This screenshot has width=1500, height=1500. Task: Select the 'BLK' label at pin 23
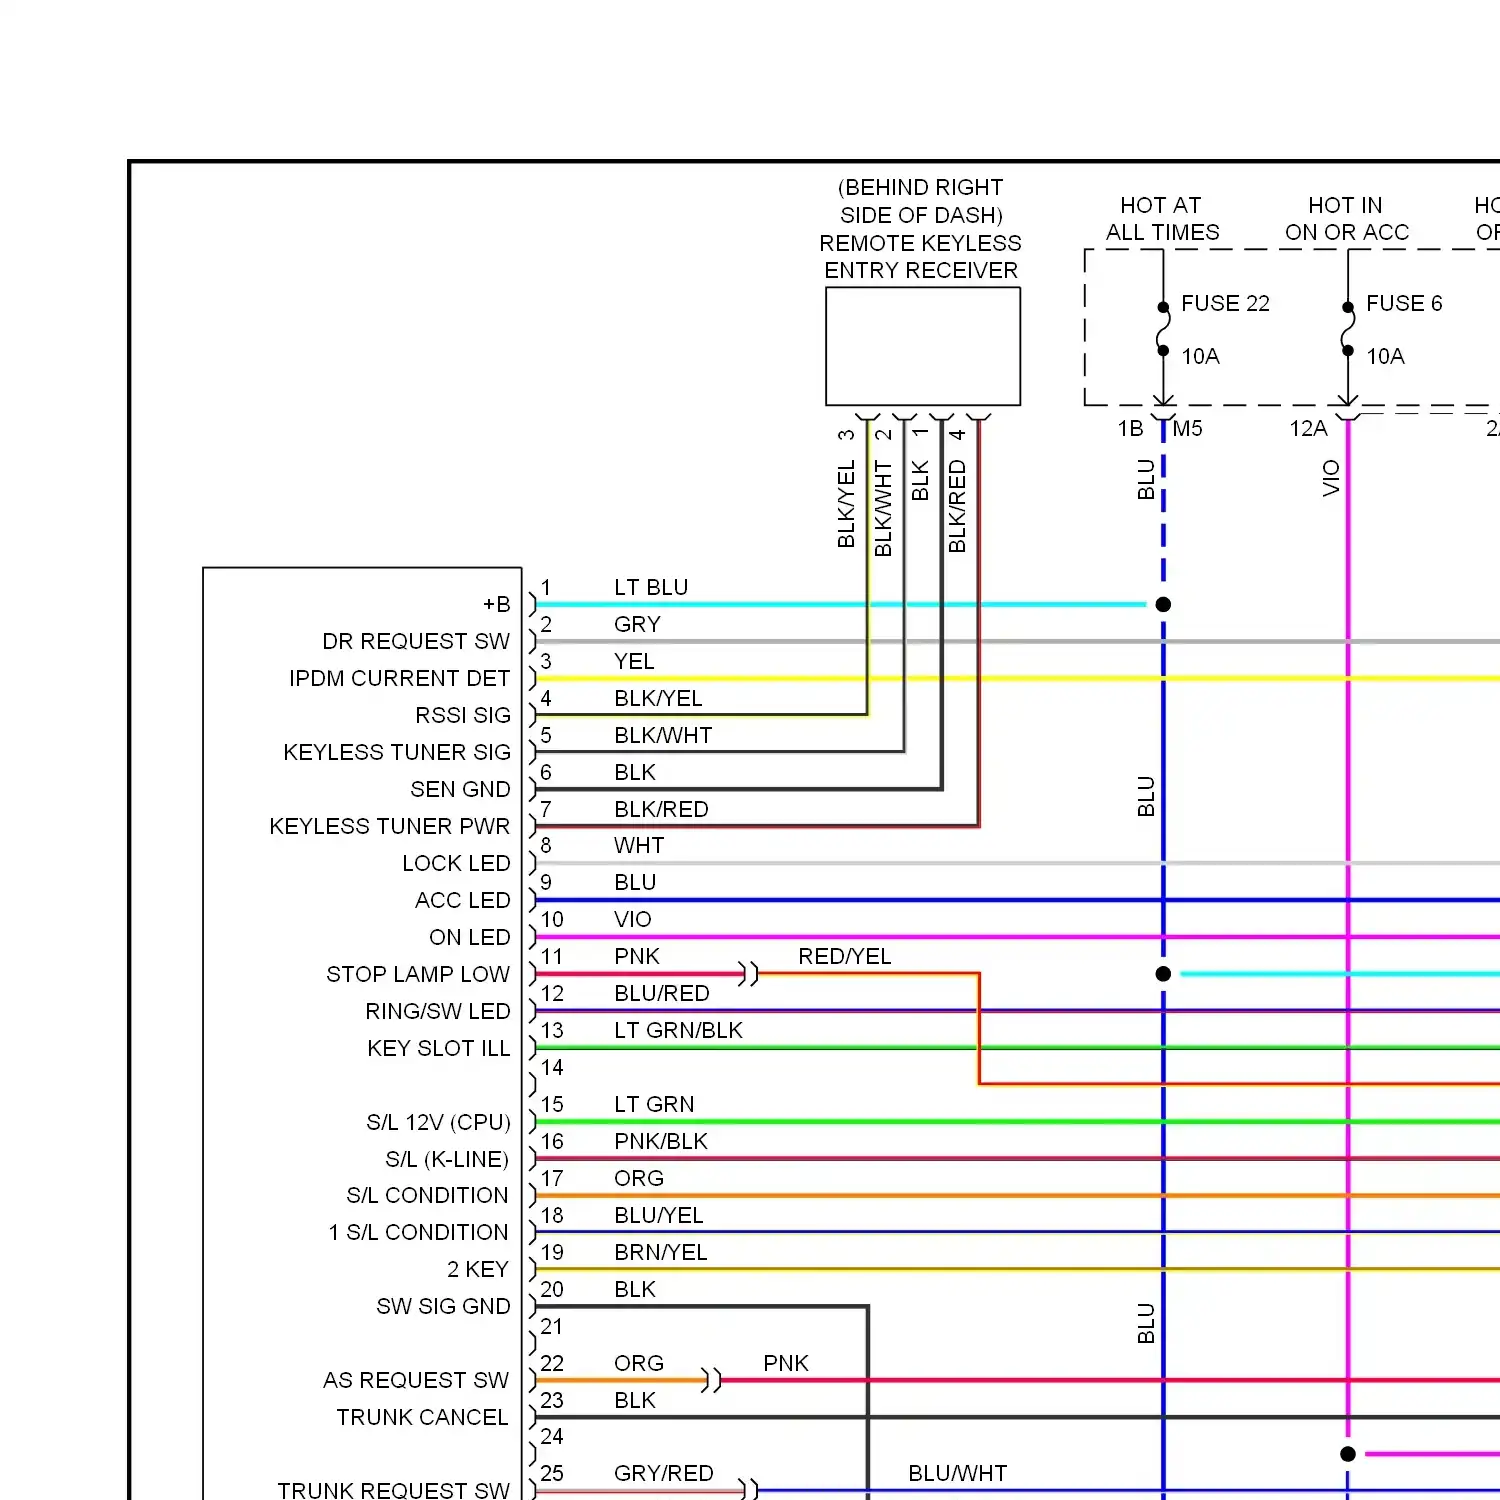click(635, 1400)
